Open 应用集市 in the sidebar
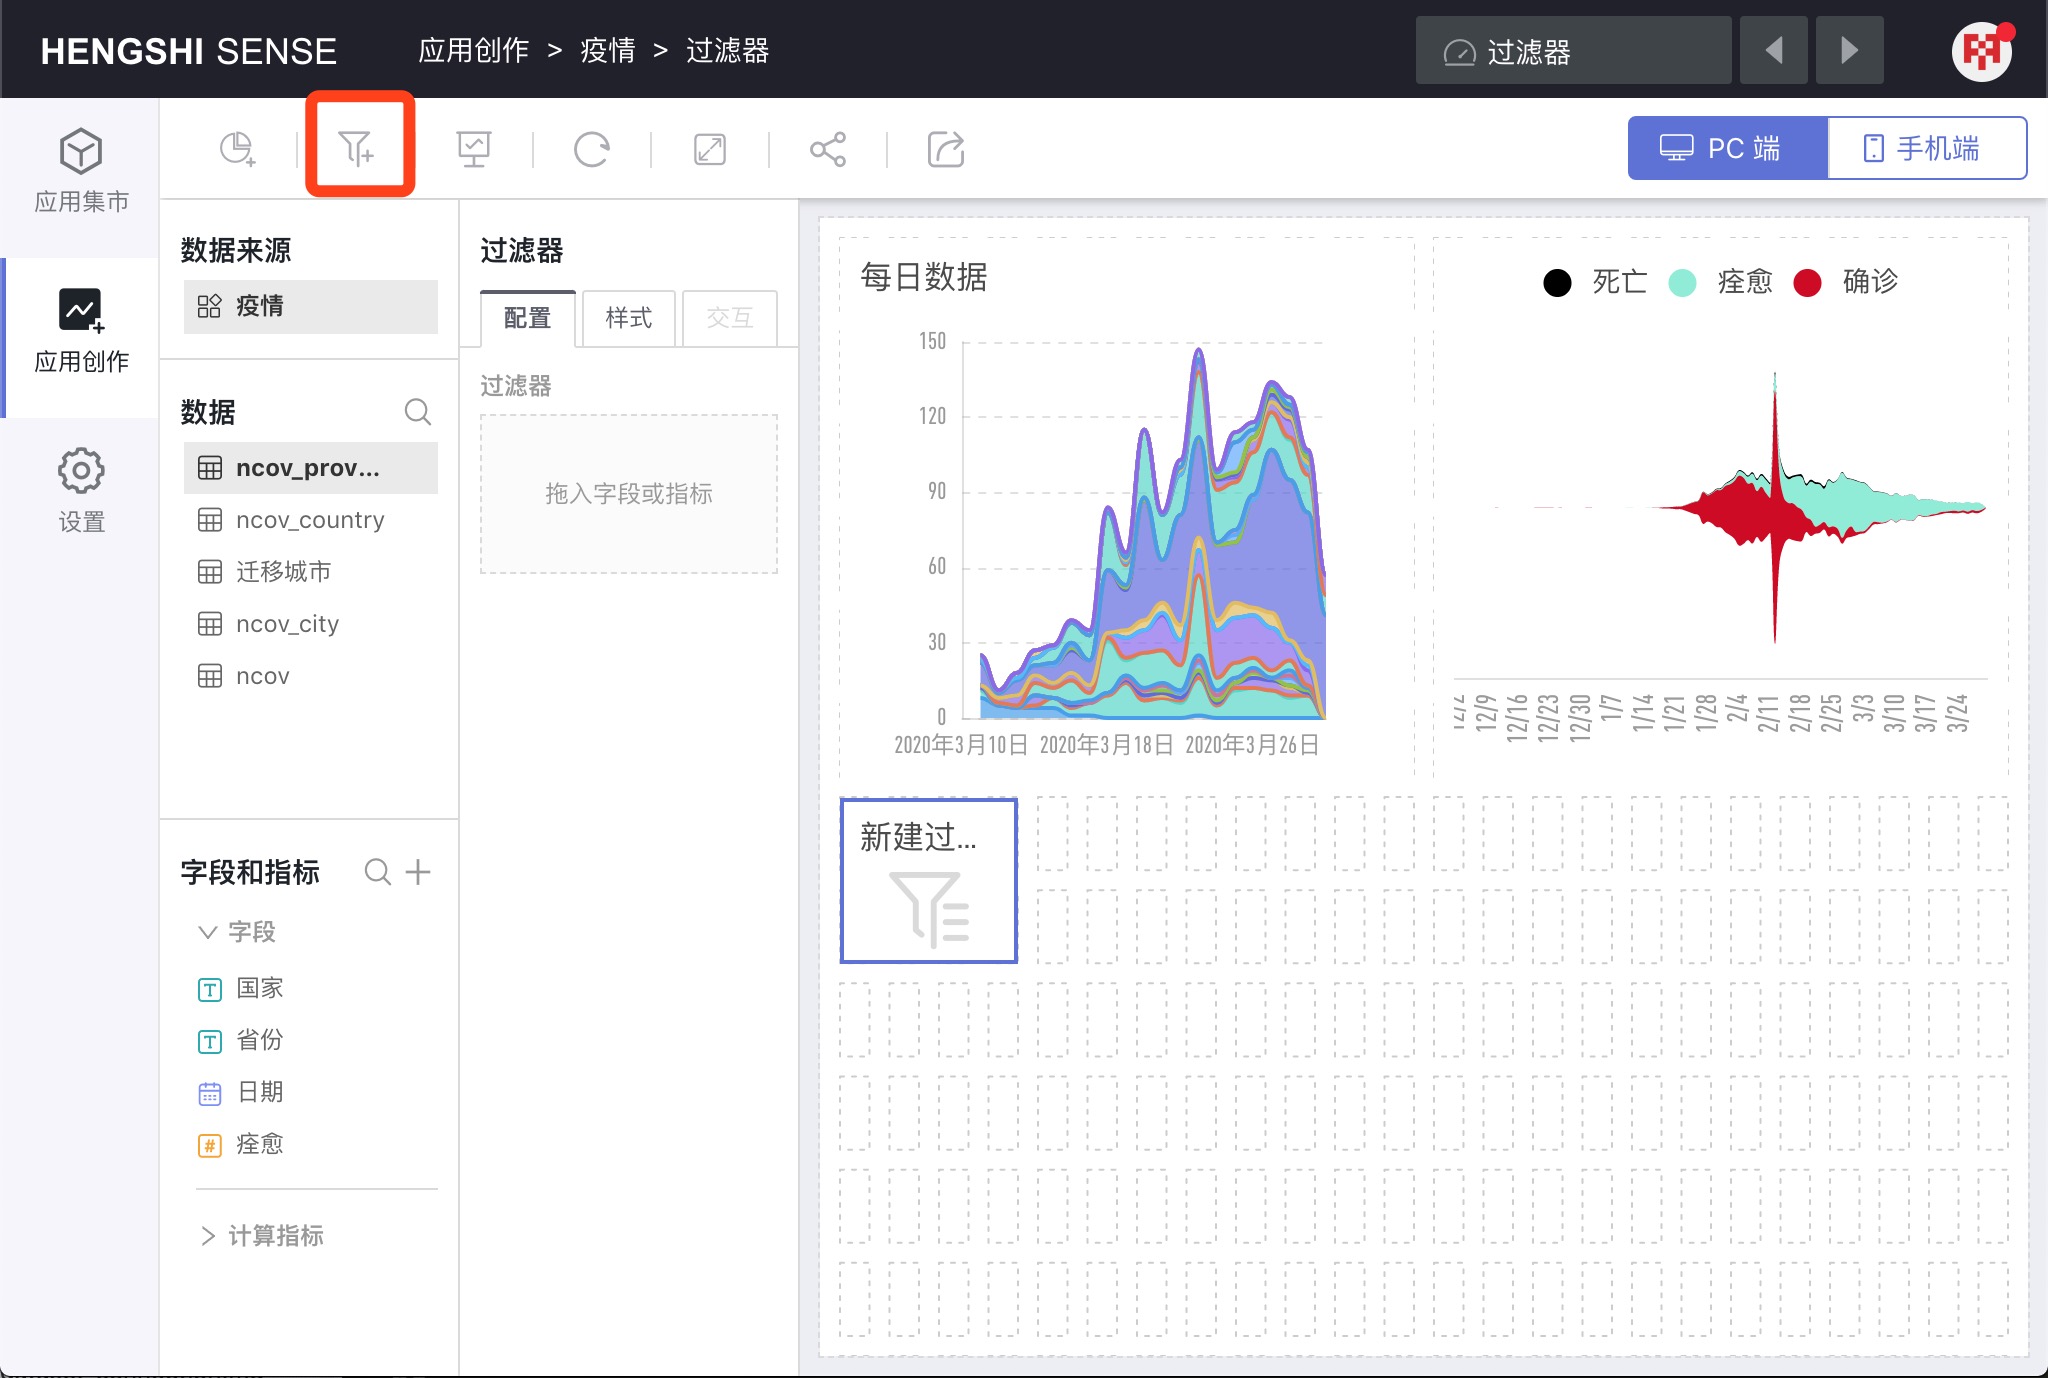The width and height of the screenshot is (2048, 1378). tap(81, 171)
